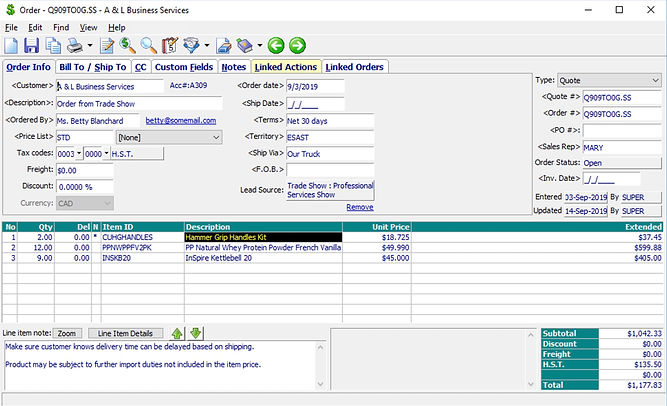
Task: Open the Help menu
Action: (117, 28)
